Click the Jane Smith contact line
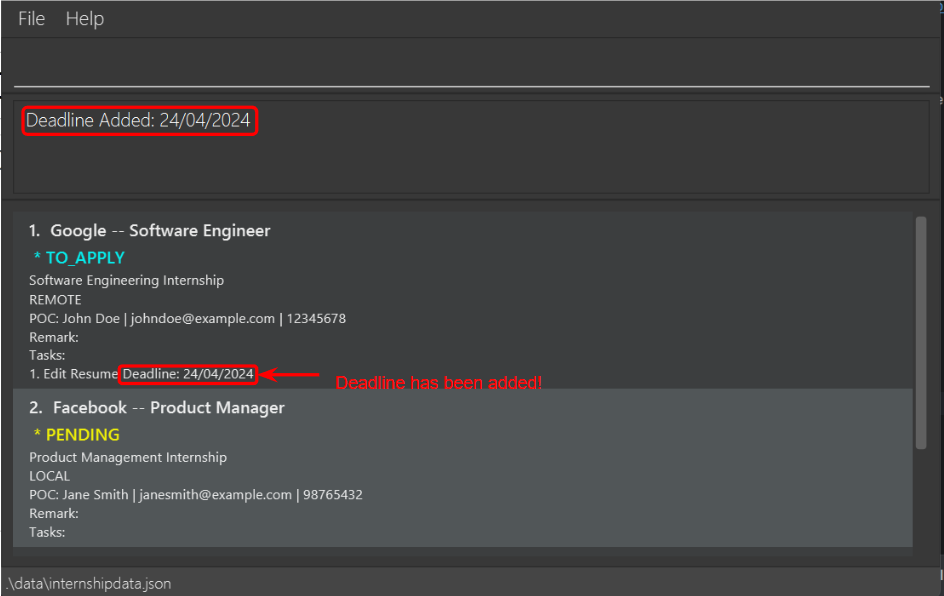Image resolution: width=944 pixels, height=596 pixels. pos(195,495)
